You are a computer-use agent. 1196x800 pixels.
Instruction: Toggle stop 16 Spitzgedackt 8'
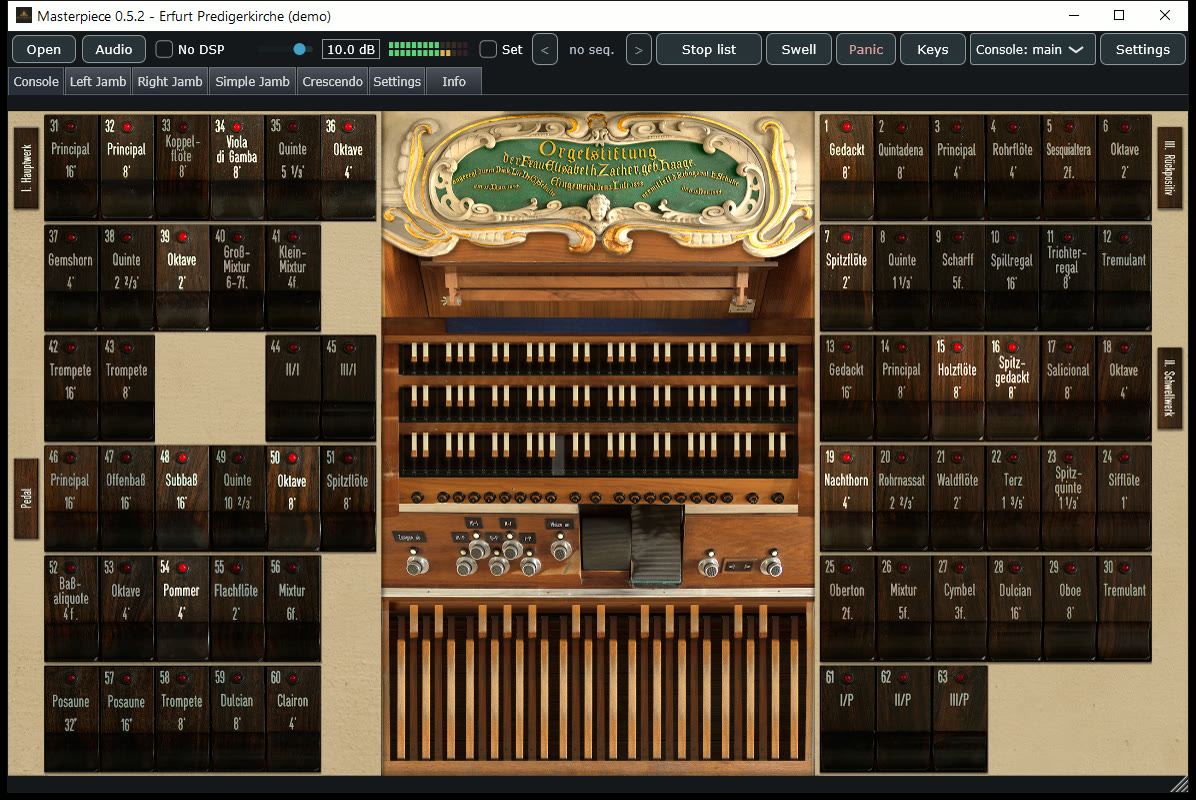[1012, 387]
